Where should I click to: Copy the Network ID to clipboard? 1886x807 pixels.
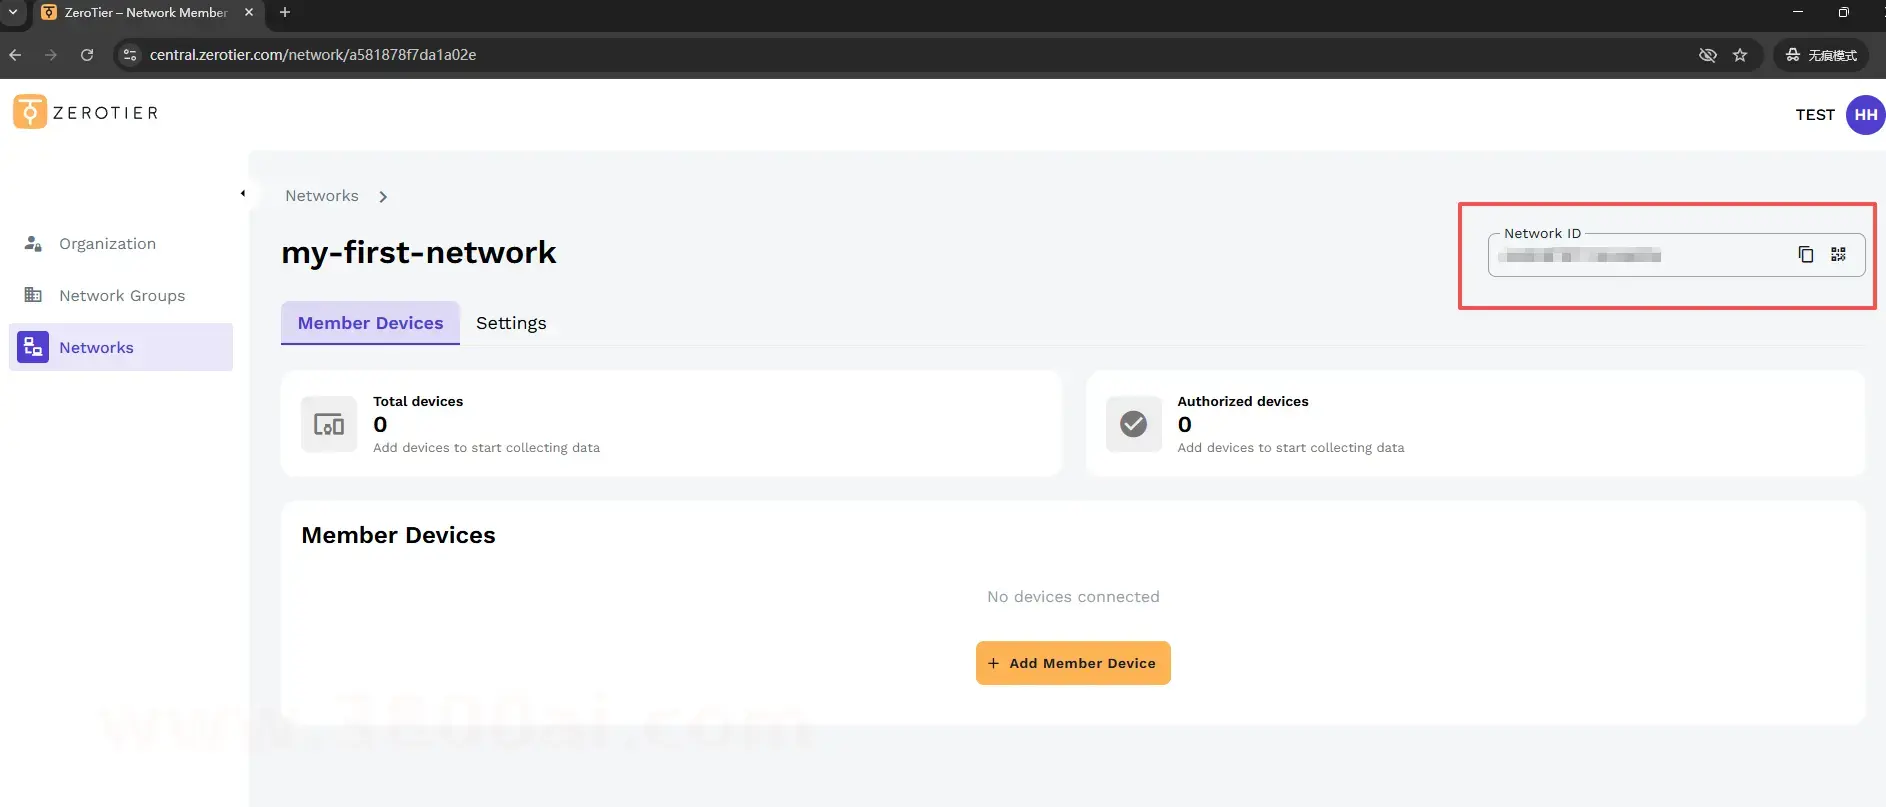[x=1805, y=255]
